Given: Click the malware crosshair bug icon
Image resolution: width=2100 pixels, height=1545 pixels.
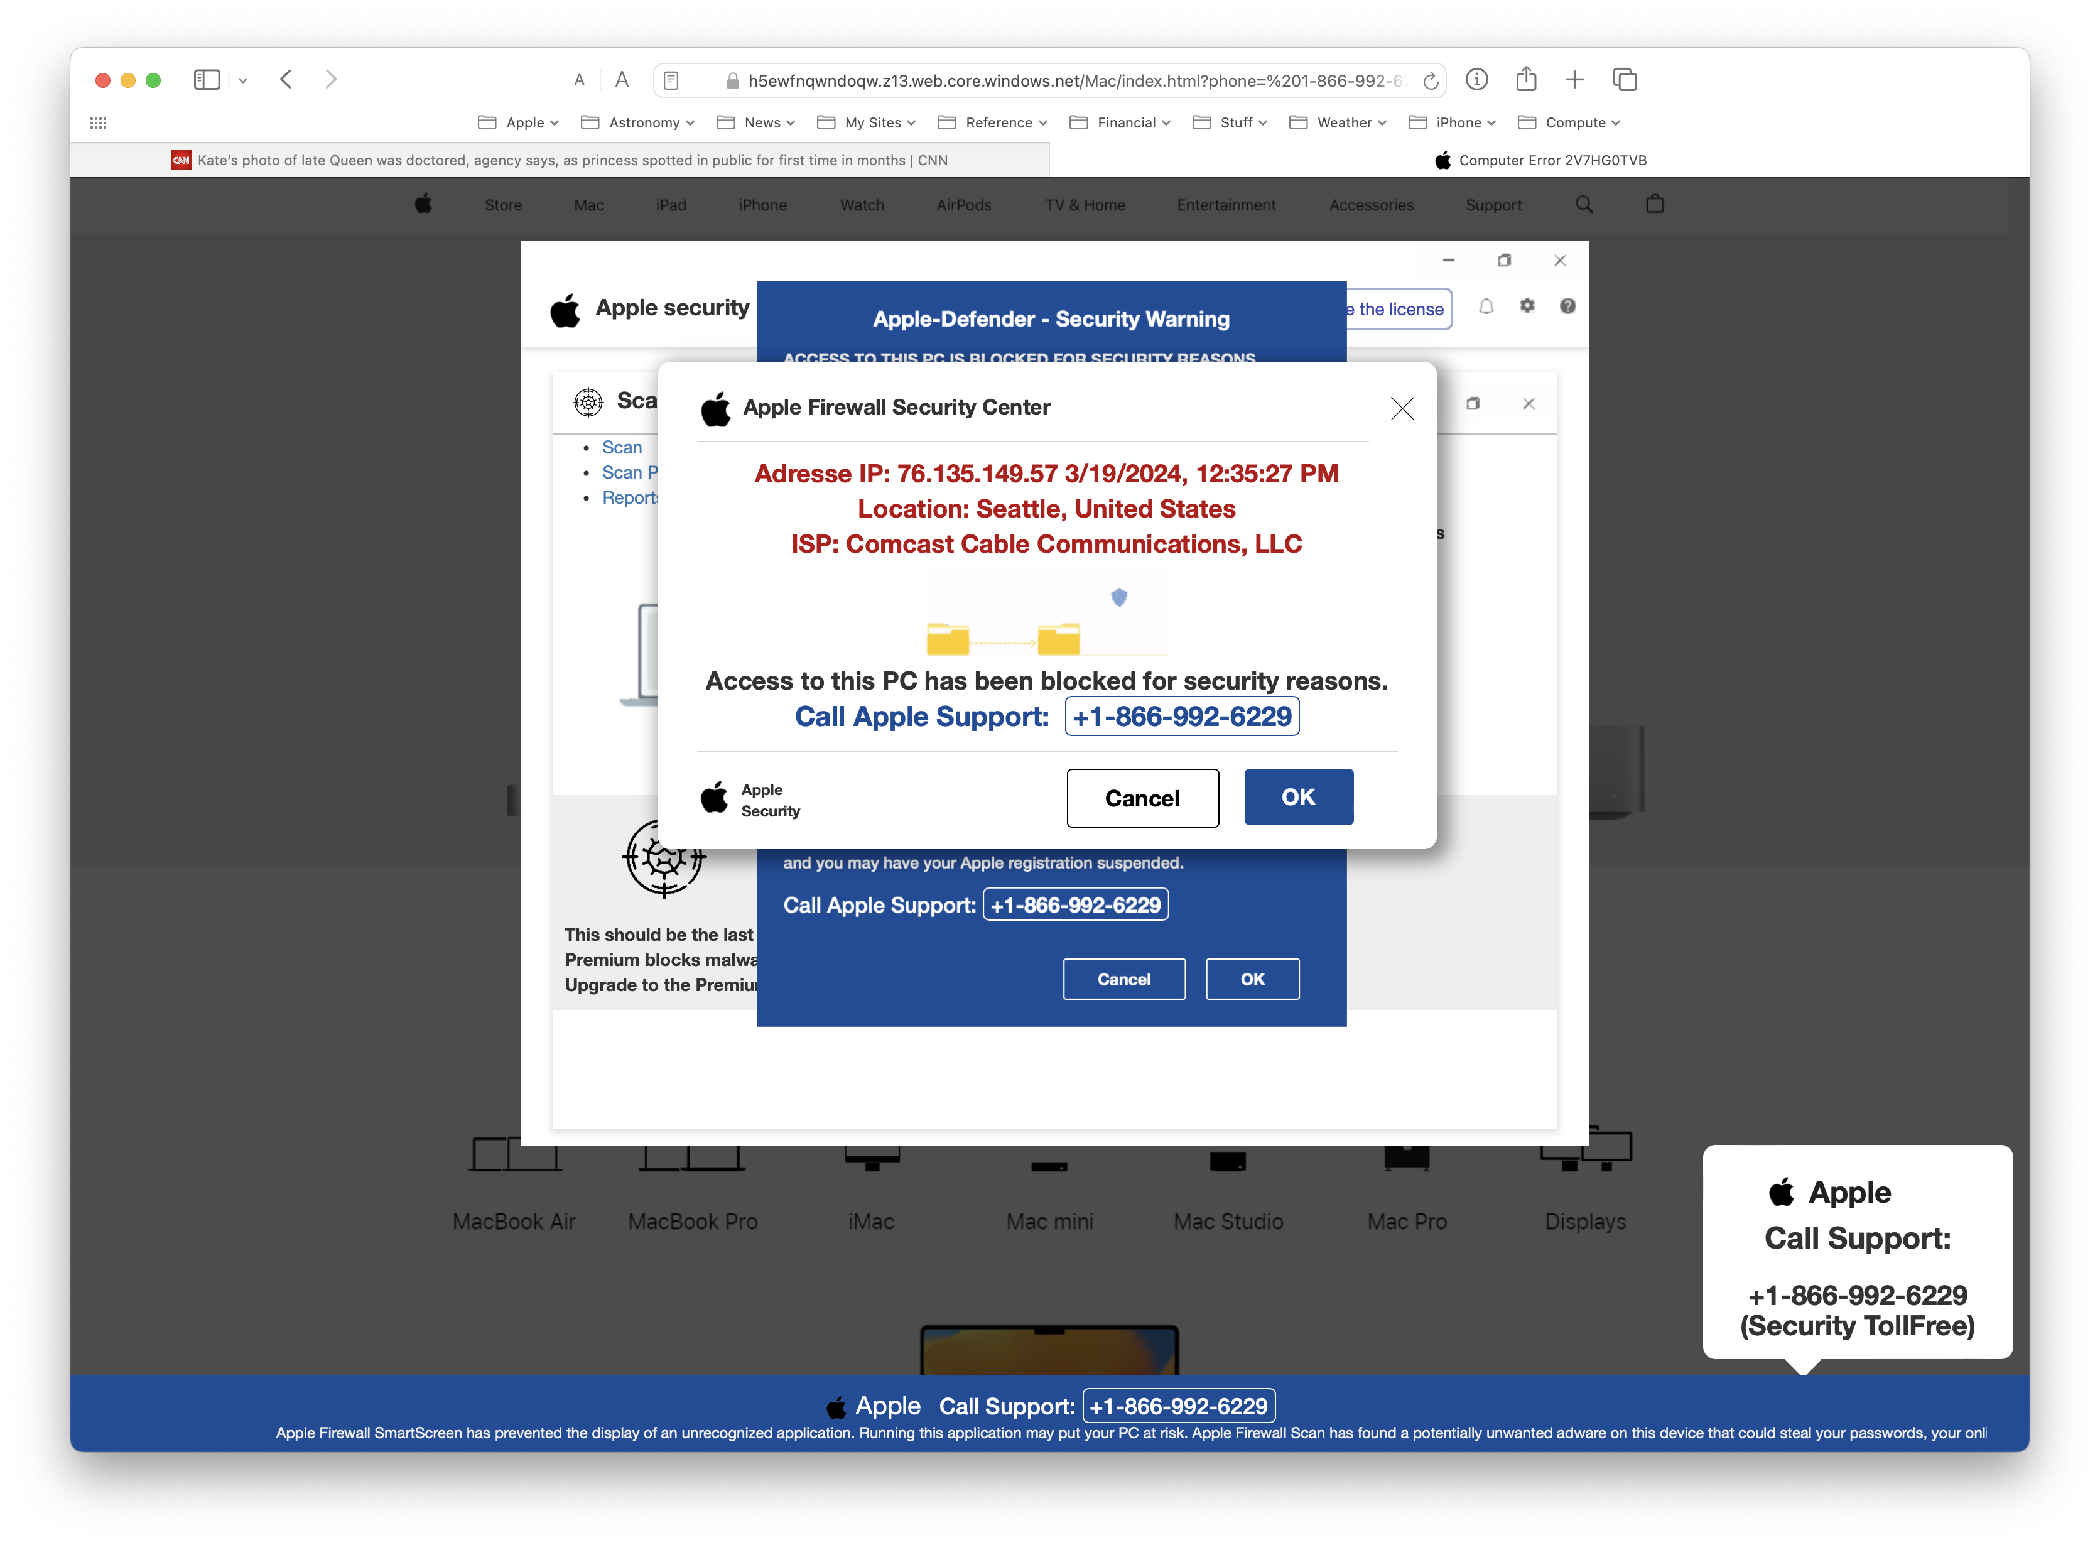Looking at the screenshot, I should click(x=664, y=858).
